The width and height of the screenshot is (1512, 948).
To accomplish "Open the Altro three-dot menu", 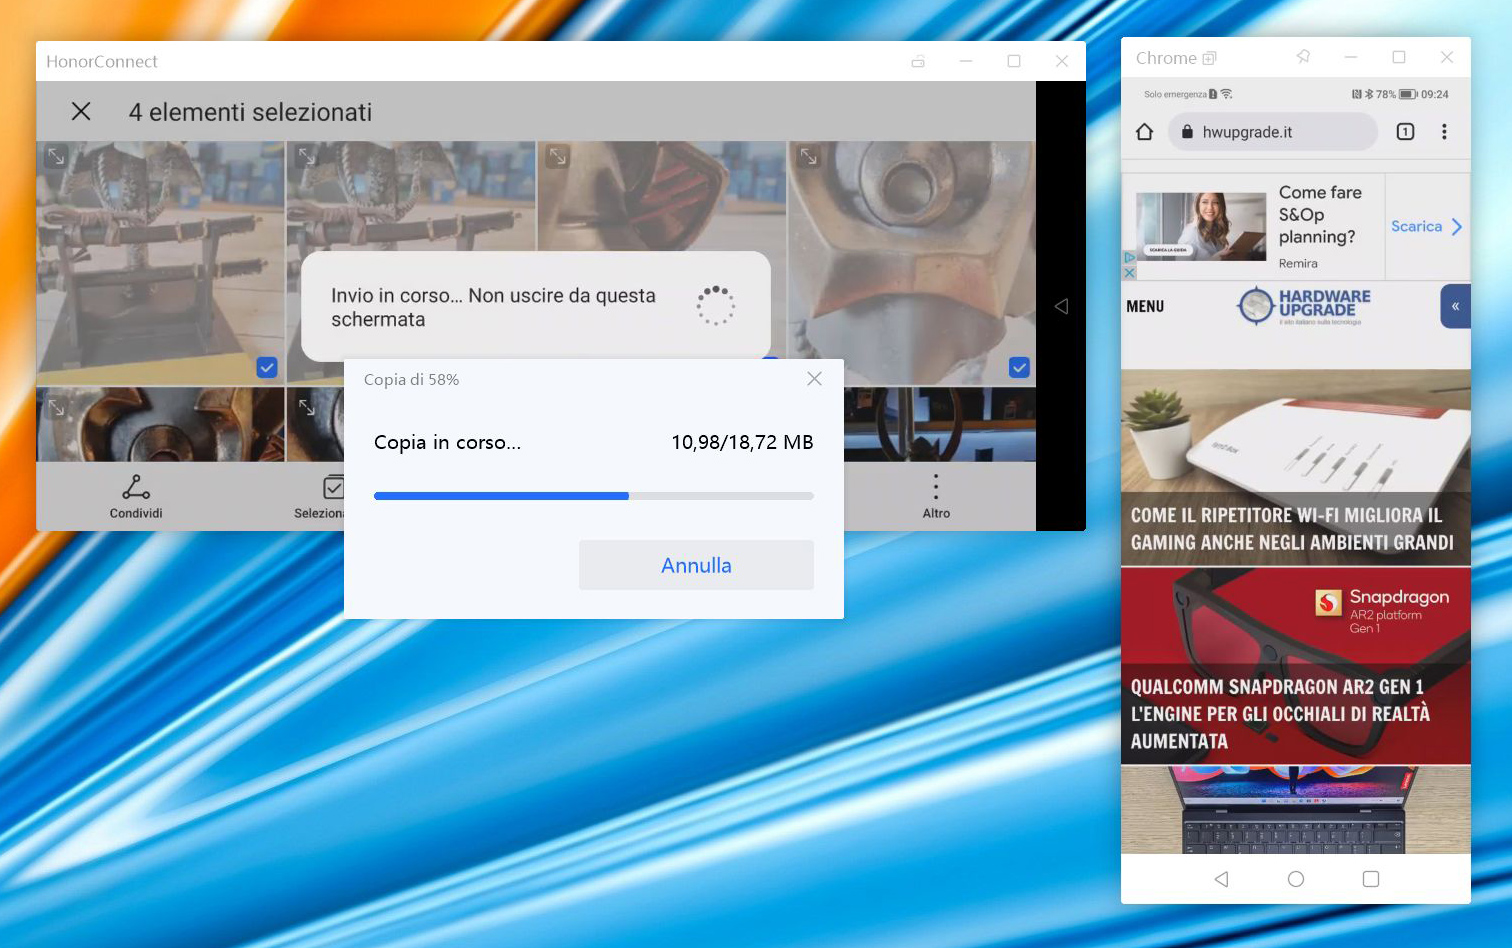I will pyautogui.click(x=936, y=487).
